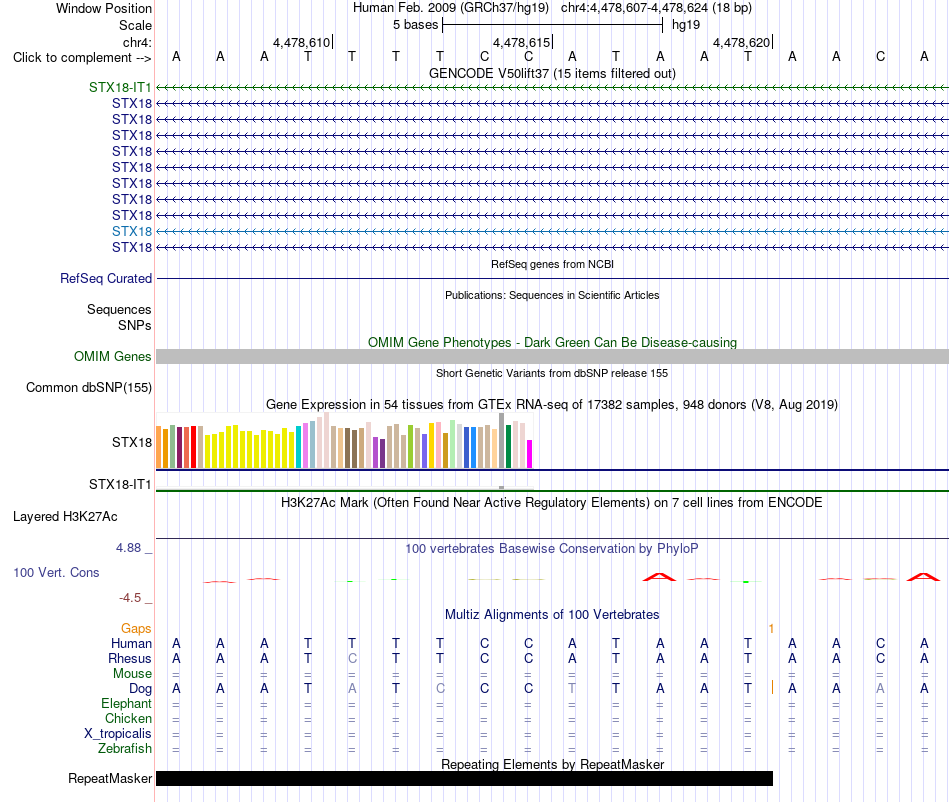The image size is (950, 802).
Task: Click the orange insertion bar in Dog row
Action: click(772, 688)
